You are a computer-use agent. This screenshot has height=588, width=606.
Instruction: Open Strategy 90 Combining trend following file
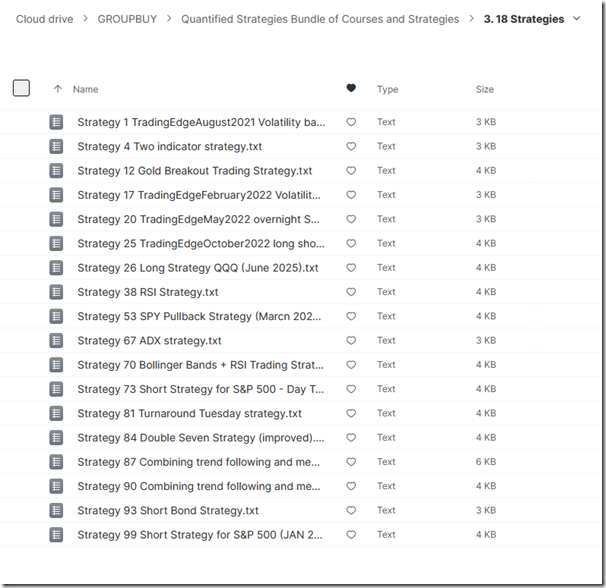199,486
